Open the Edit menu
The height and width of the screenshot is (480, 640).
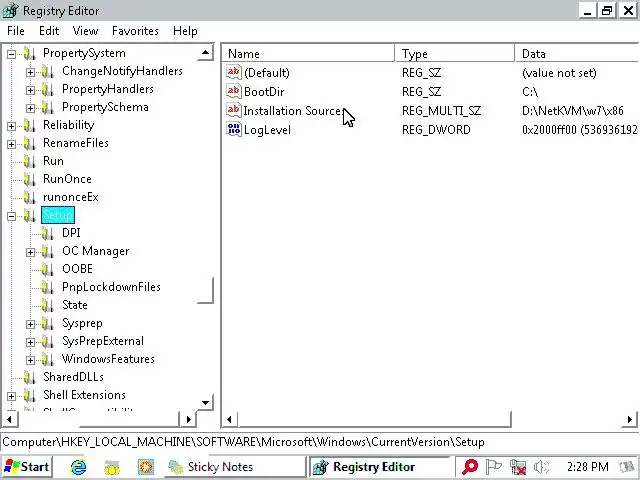49,31
